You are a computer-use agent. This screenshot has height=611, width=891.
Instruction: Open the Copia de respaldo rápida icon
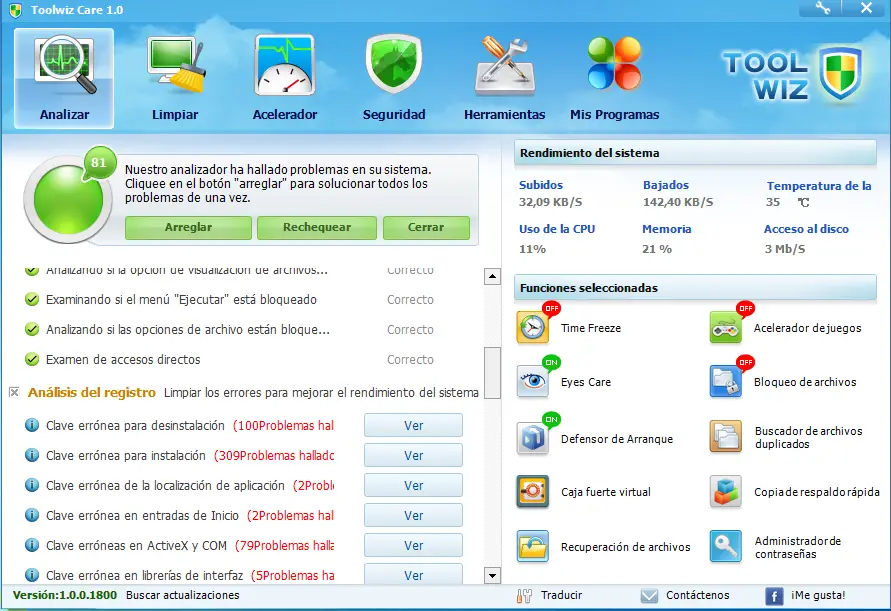tap(726, 491)
